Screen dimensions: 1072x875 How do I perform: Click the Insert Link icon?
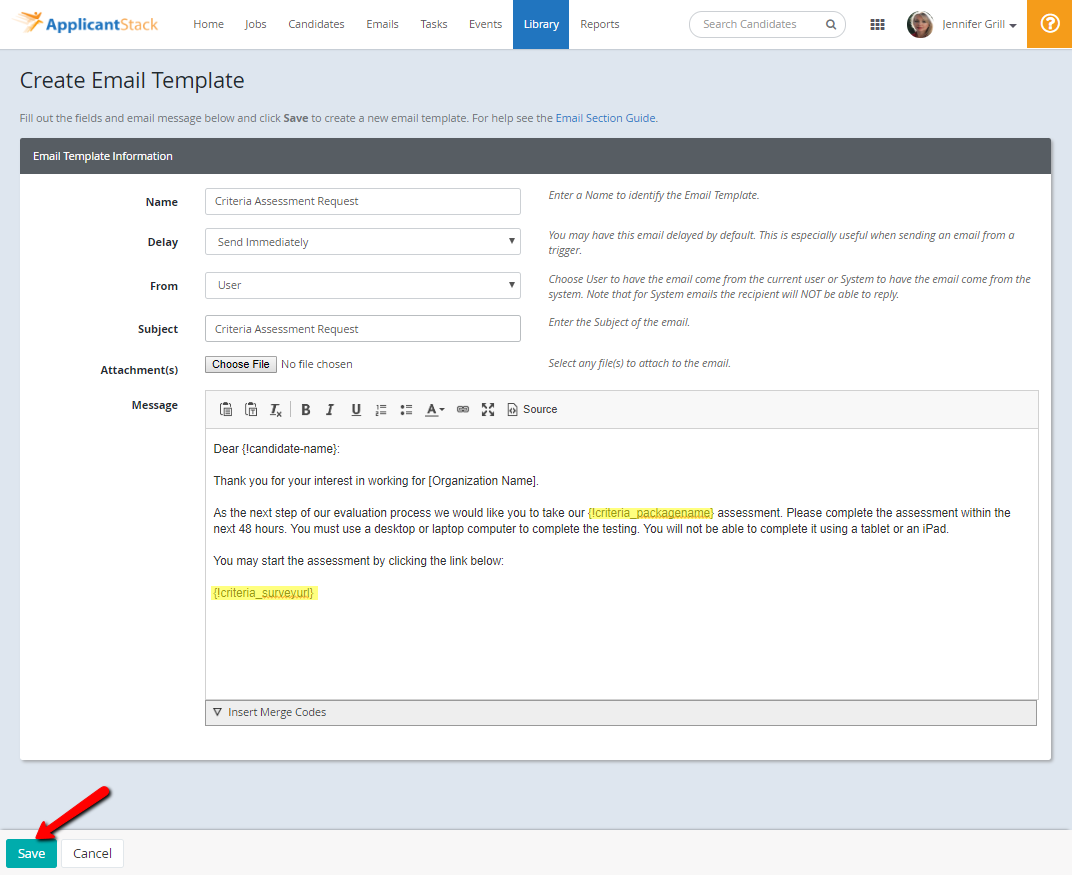(462, 409)
